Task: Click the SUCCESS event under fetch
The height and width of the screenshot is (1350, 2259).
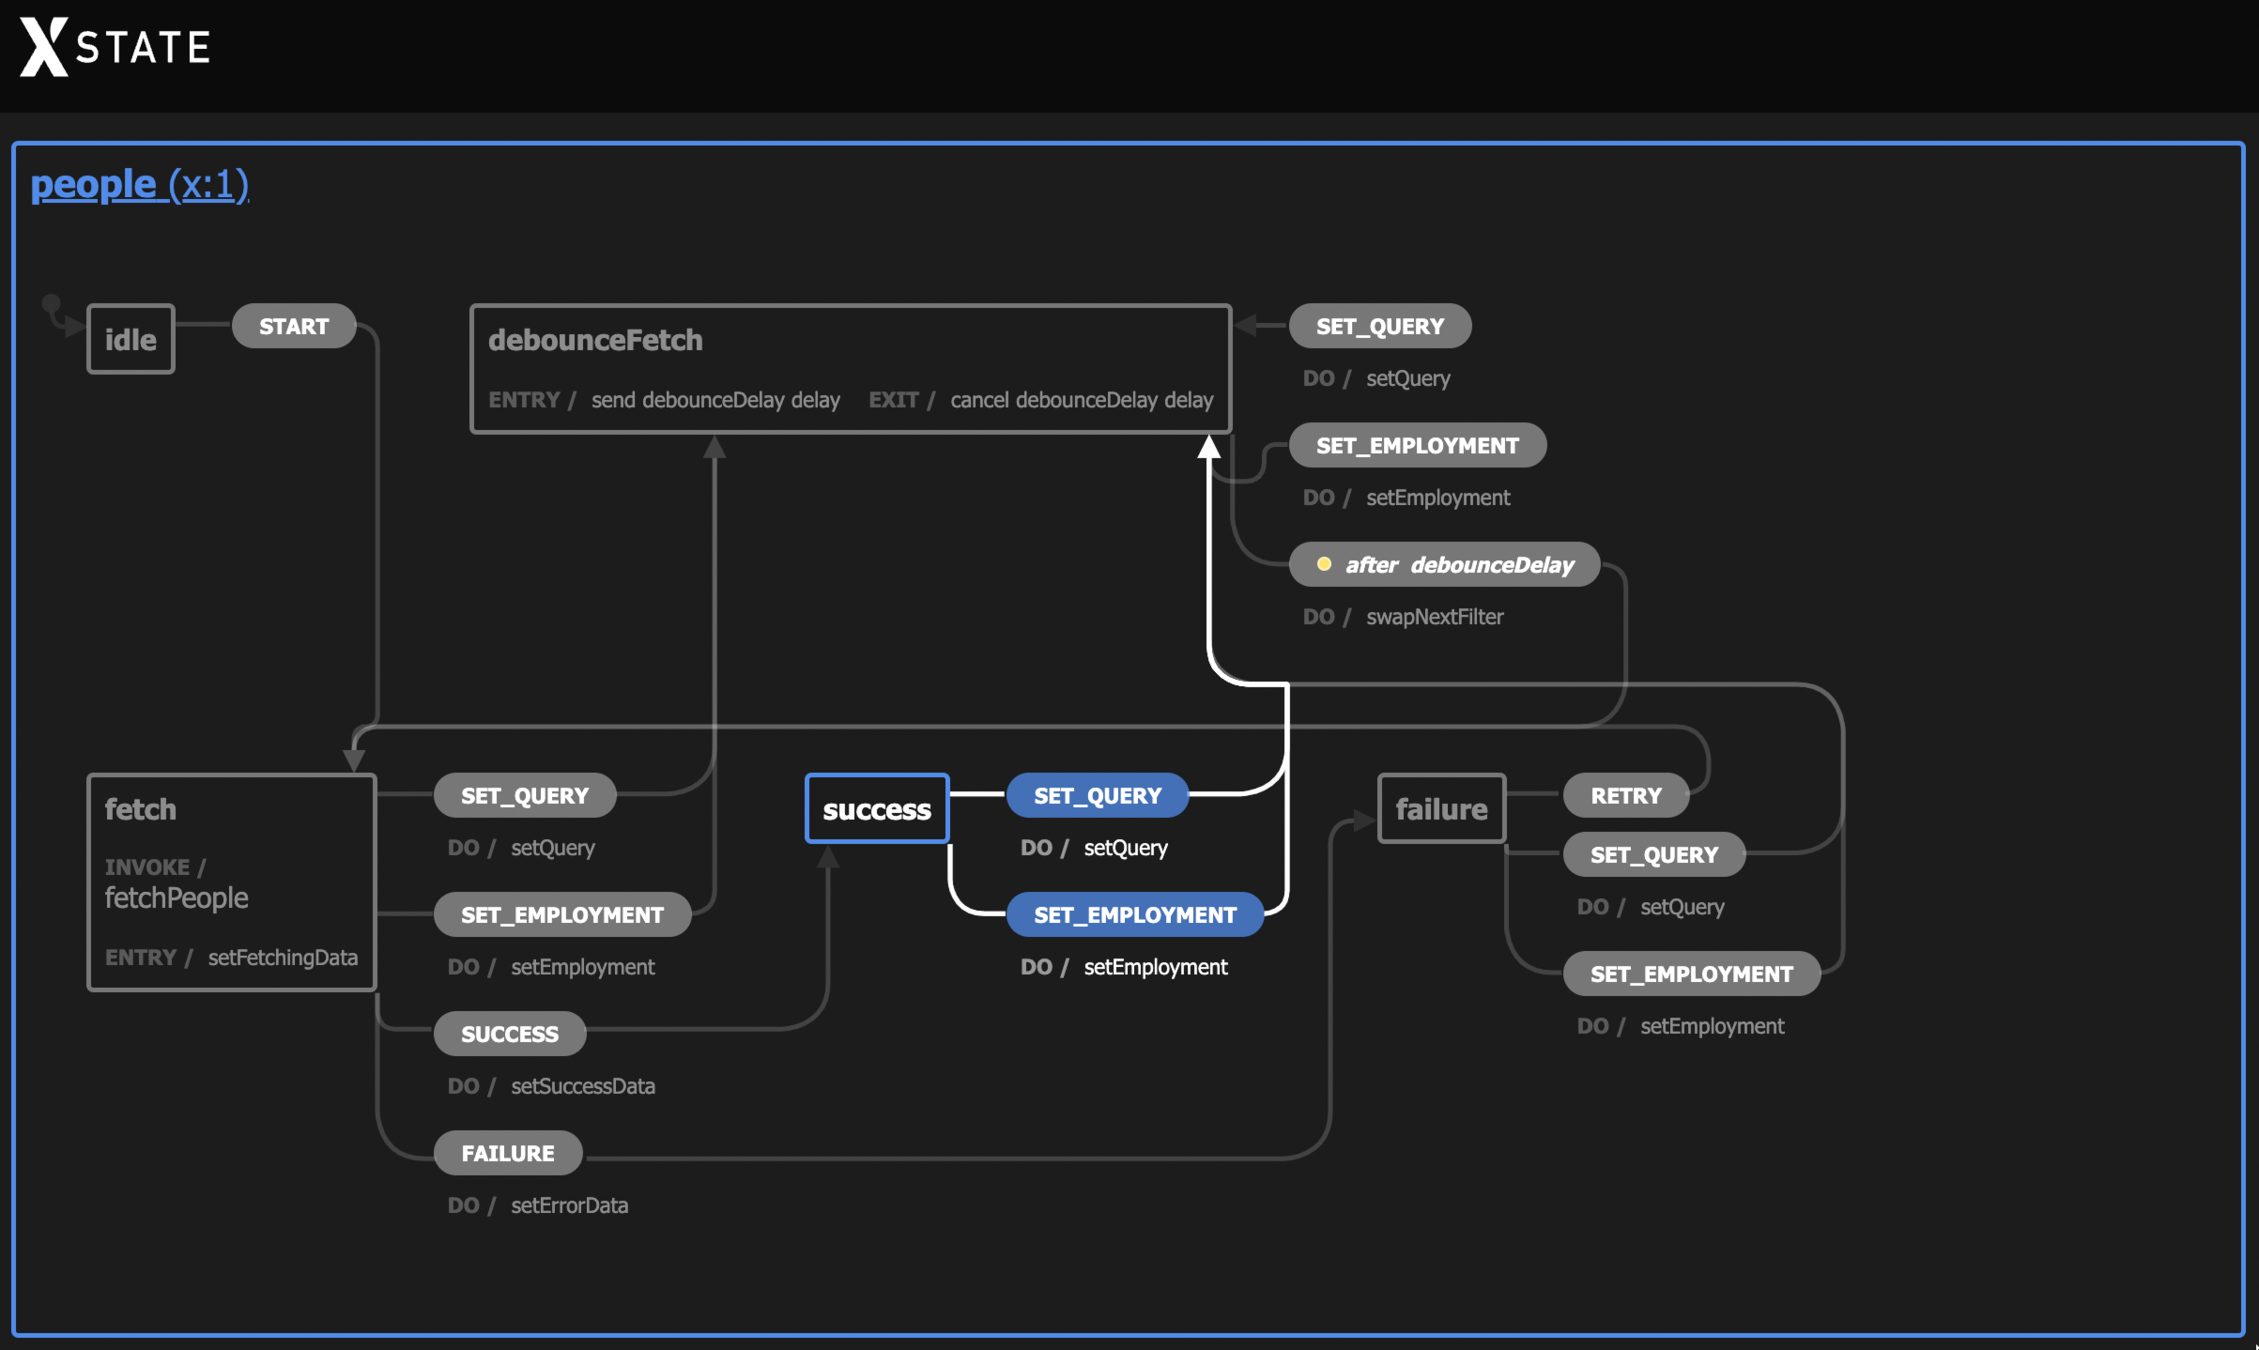Action: [509, 1033]
